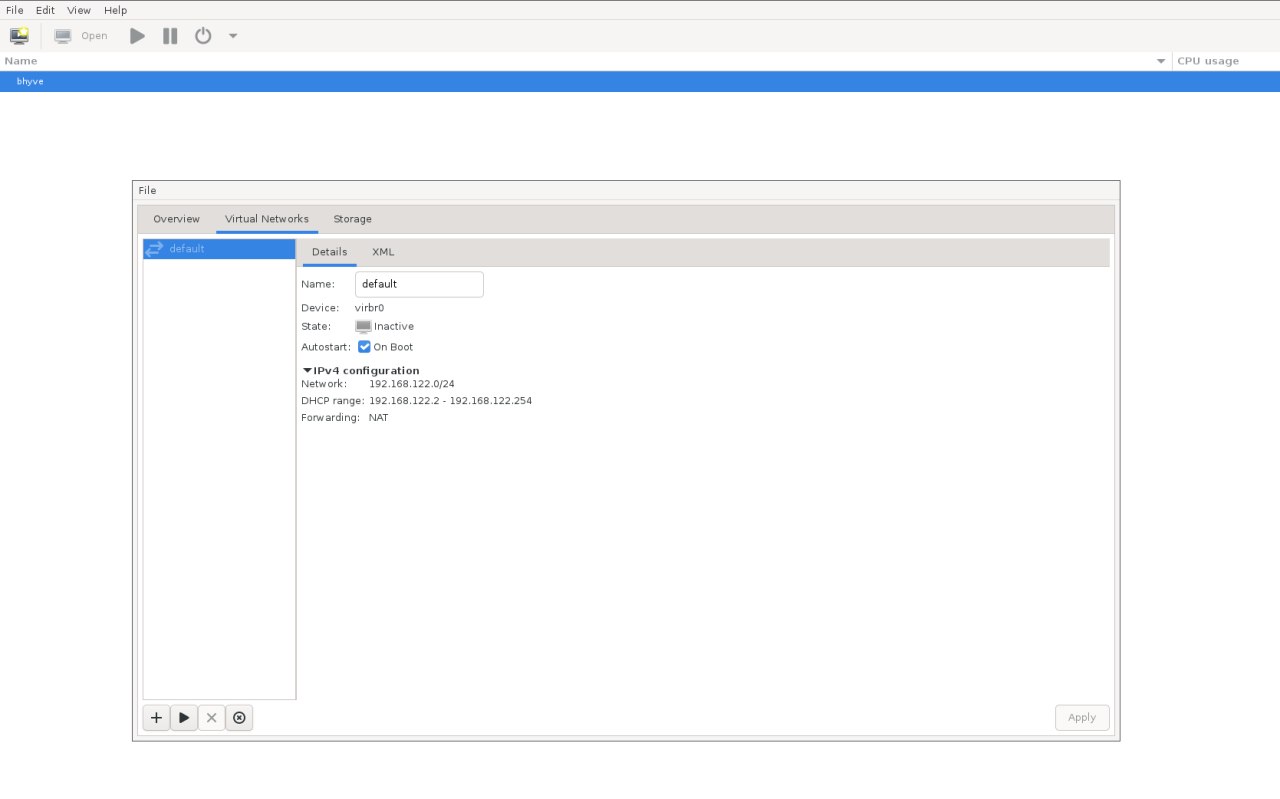Open the shutdown options dropdown arrow
Image resolution: width=1280 pixels, height=799 pixels.
point(233,36)
